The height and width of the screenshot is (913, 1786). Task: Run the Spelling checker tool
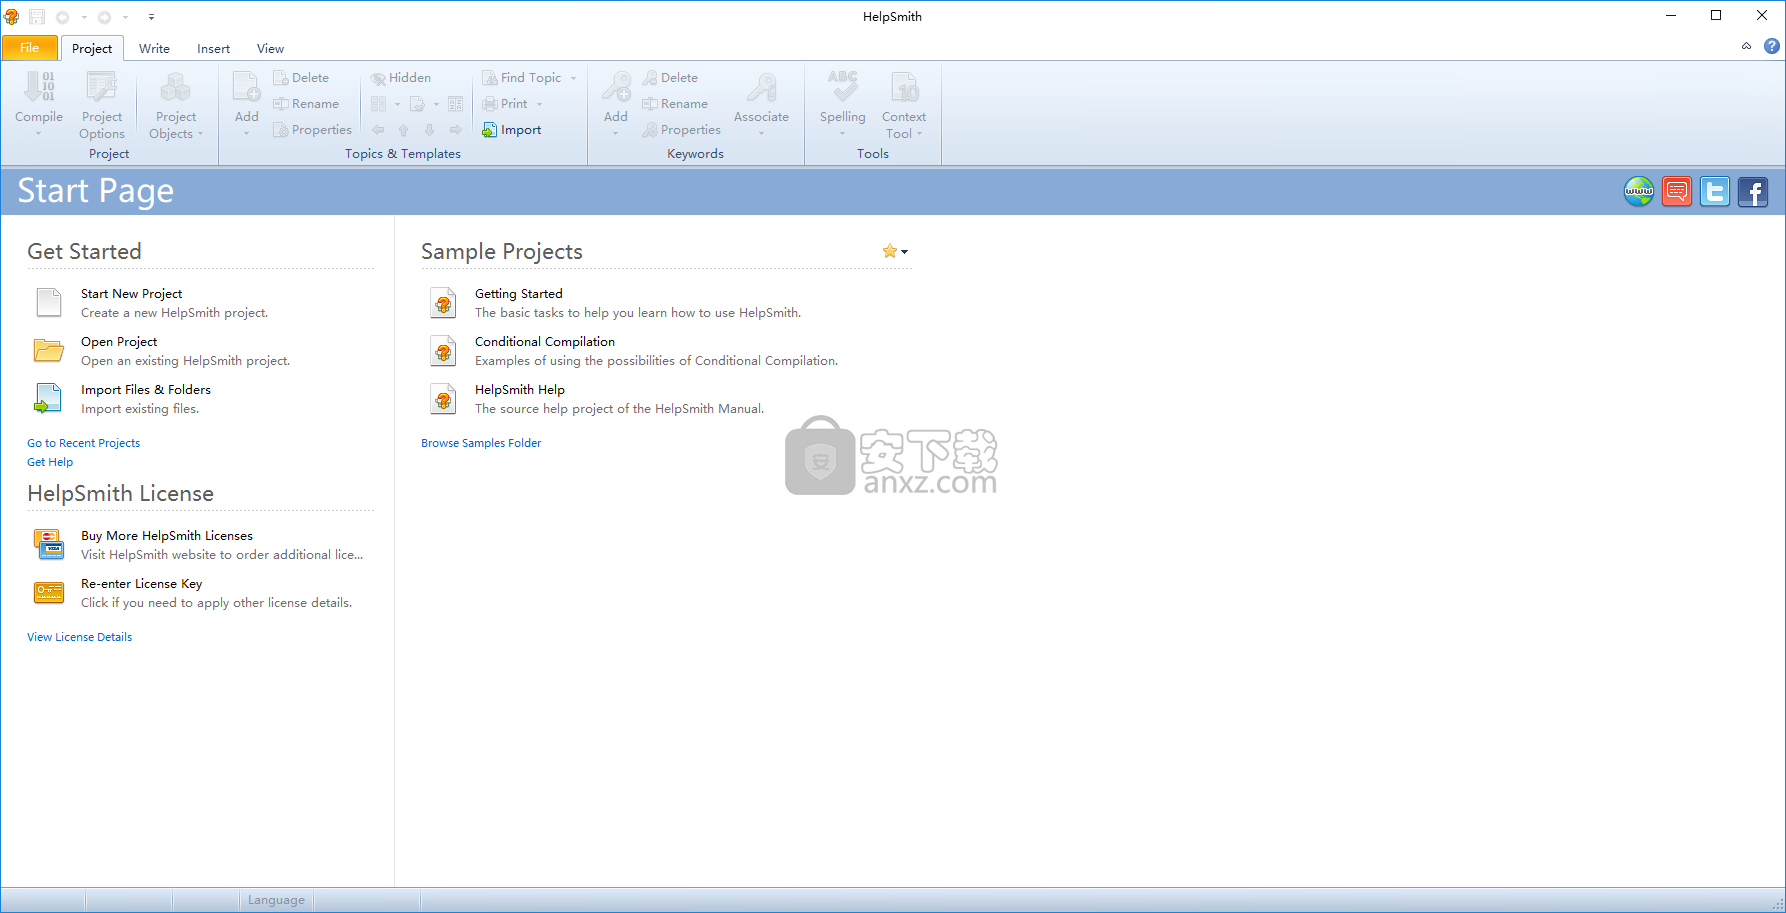(x=843, y=104)
